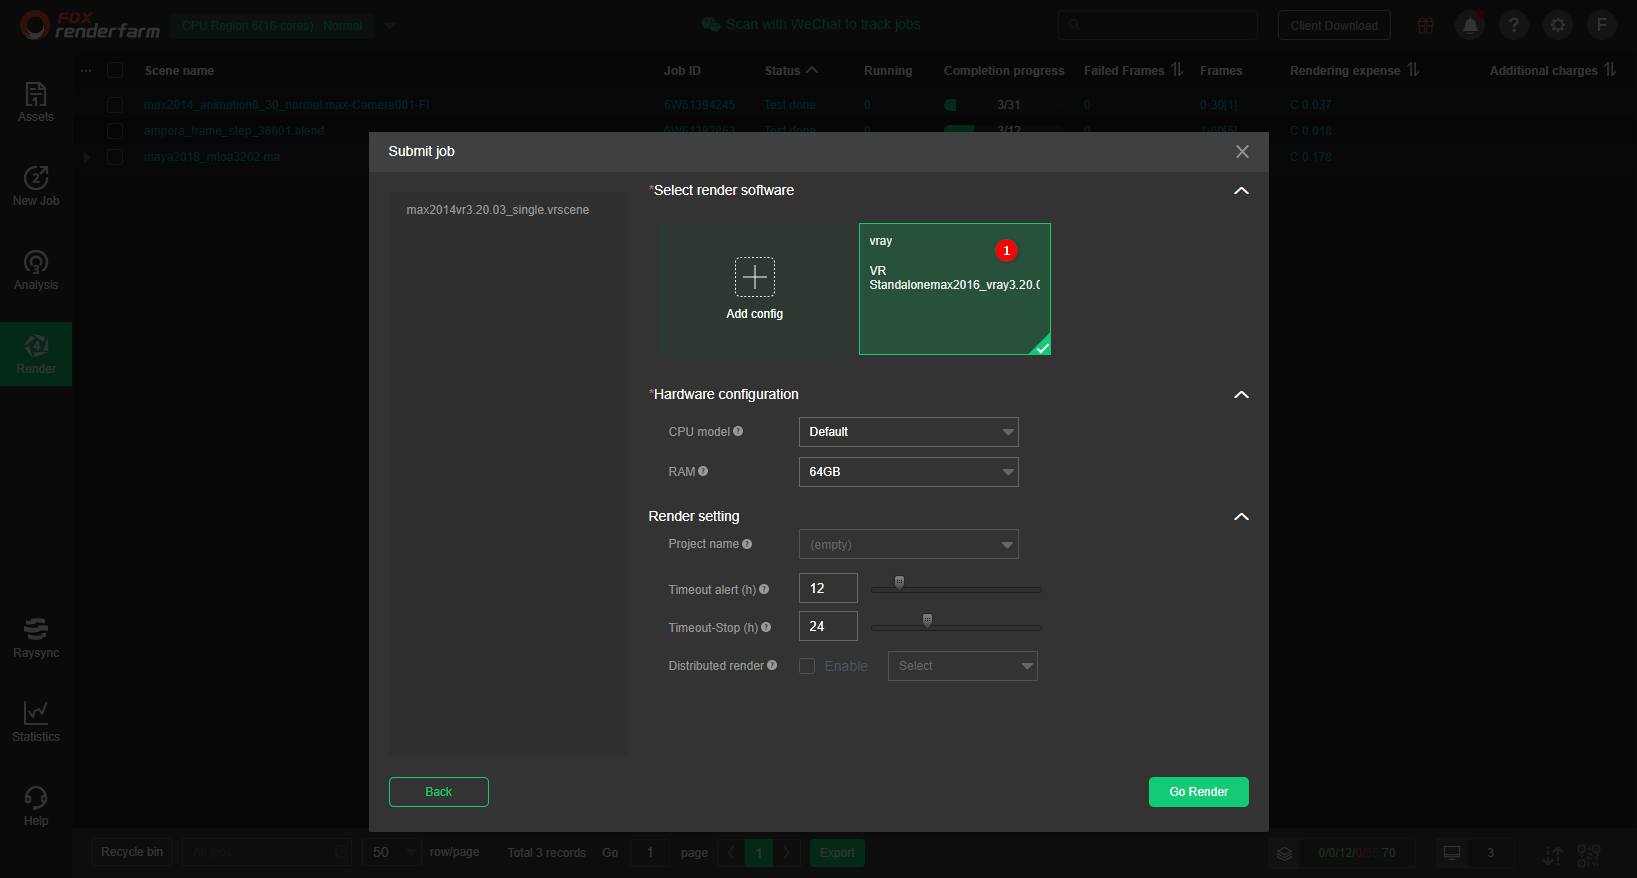Viewport: 1637px width, 878px height.
Task: Open the Project name dropdown
Action: (908, 544)
